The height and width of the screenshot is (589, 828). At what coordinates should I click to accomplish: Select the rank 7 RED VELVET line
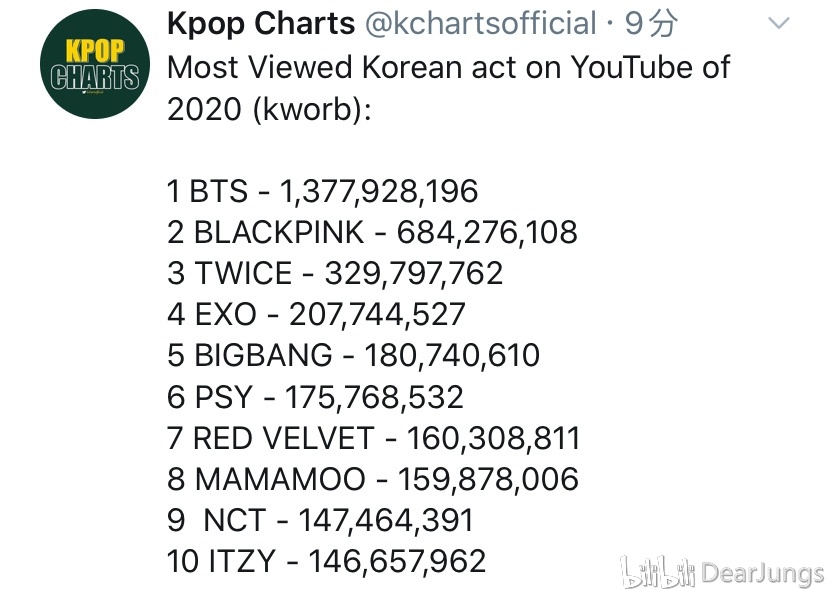pyautogui.click(x=373, y=438)
